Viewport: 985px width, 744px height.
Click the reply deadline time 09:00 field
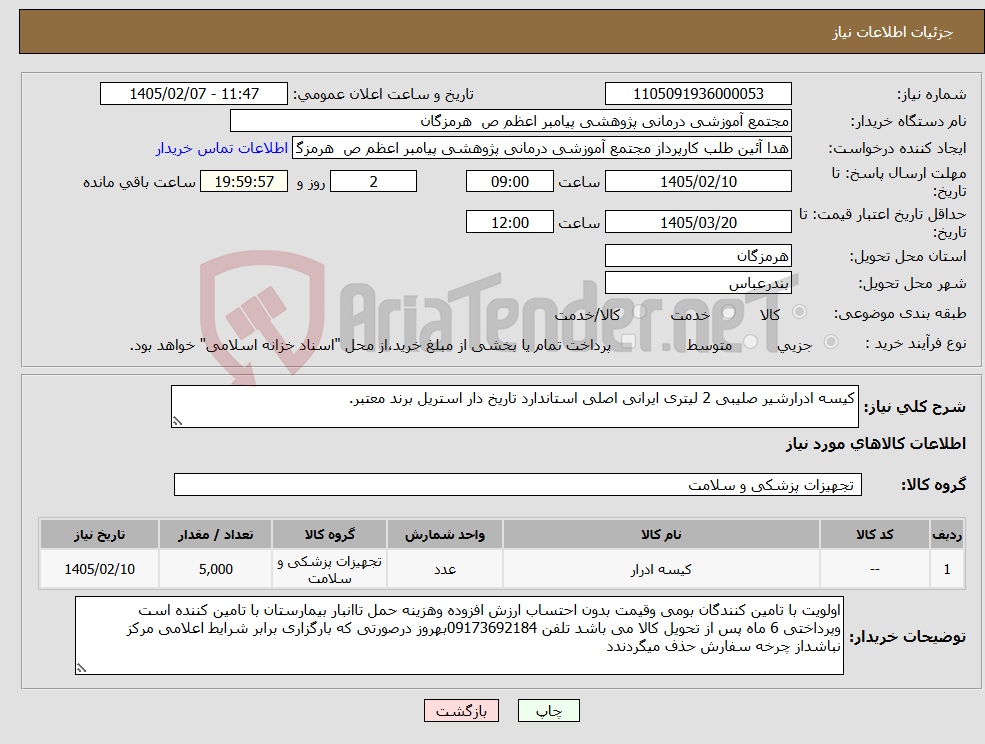509,182
